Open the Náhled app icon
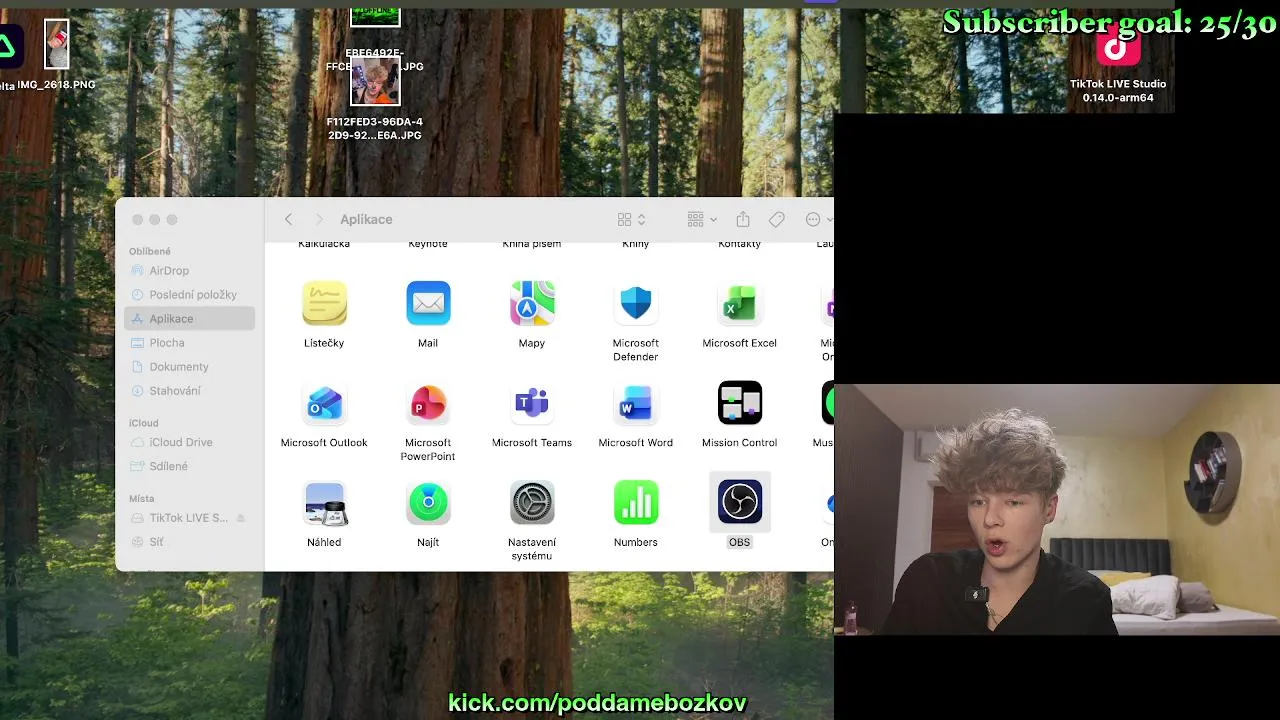This screenshot has width=1280, height=720. click(x=324, y=503)
